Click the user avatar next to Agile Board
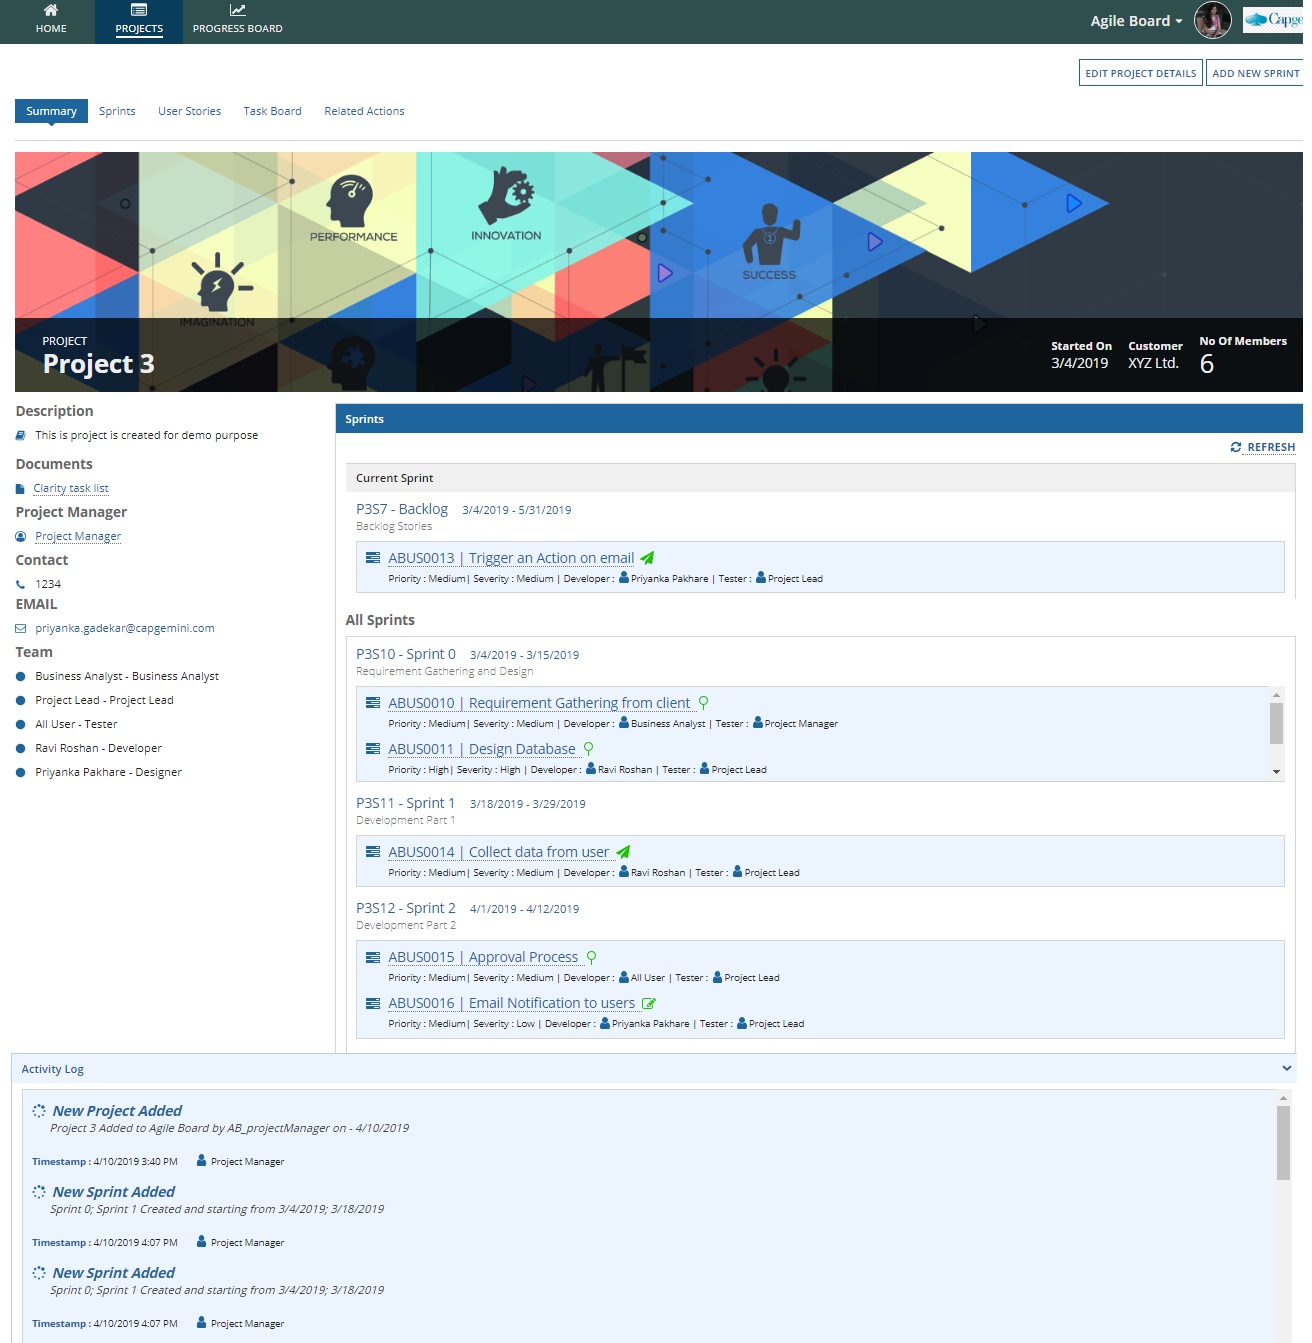This screenshot has width=1312, height=1343. pos(1212,19)
